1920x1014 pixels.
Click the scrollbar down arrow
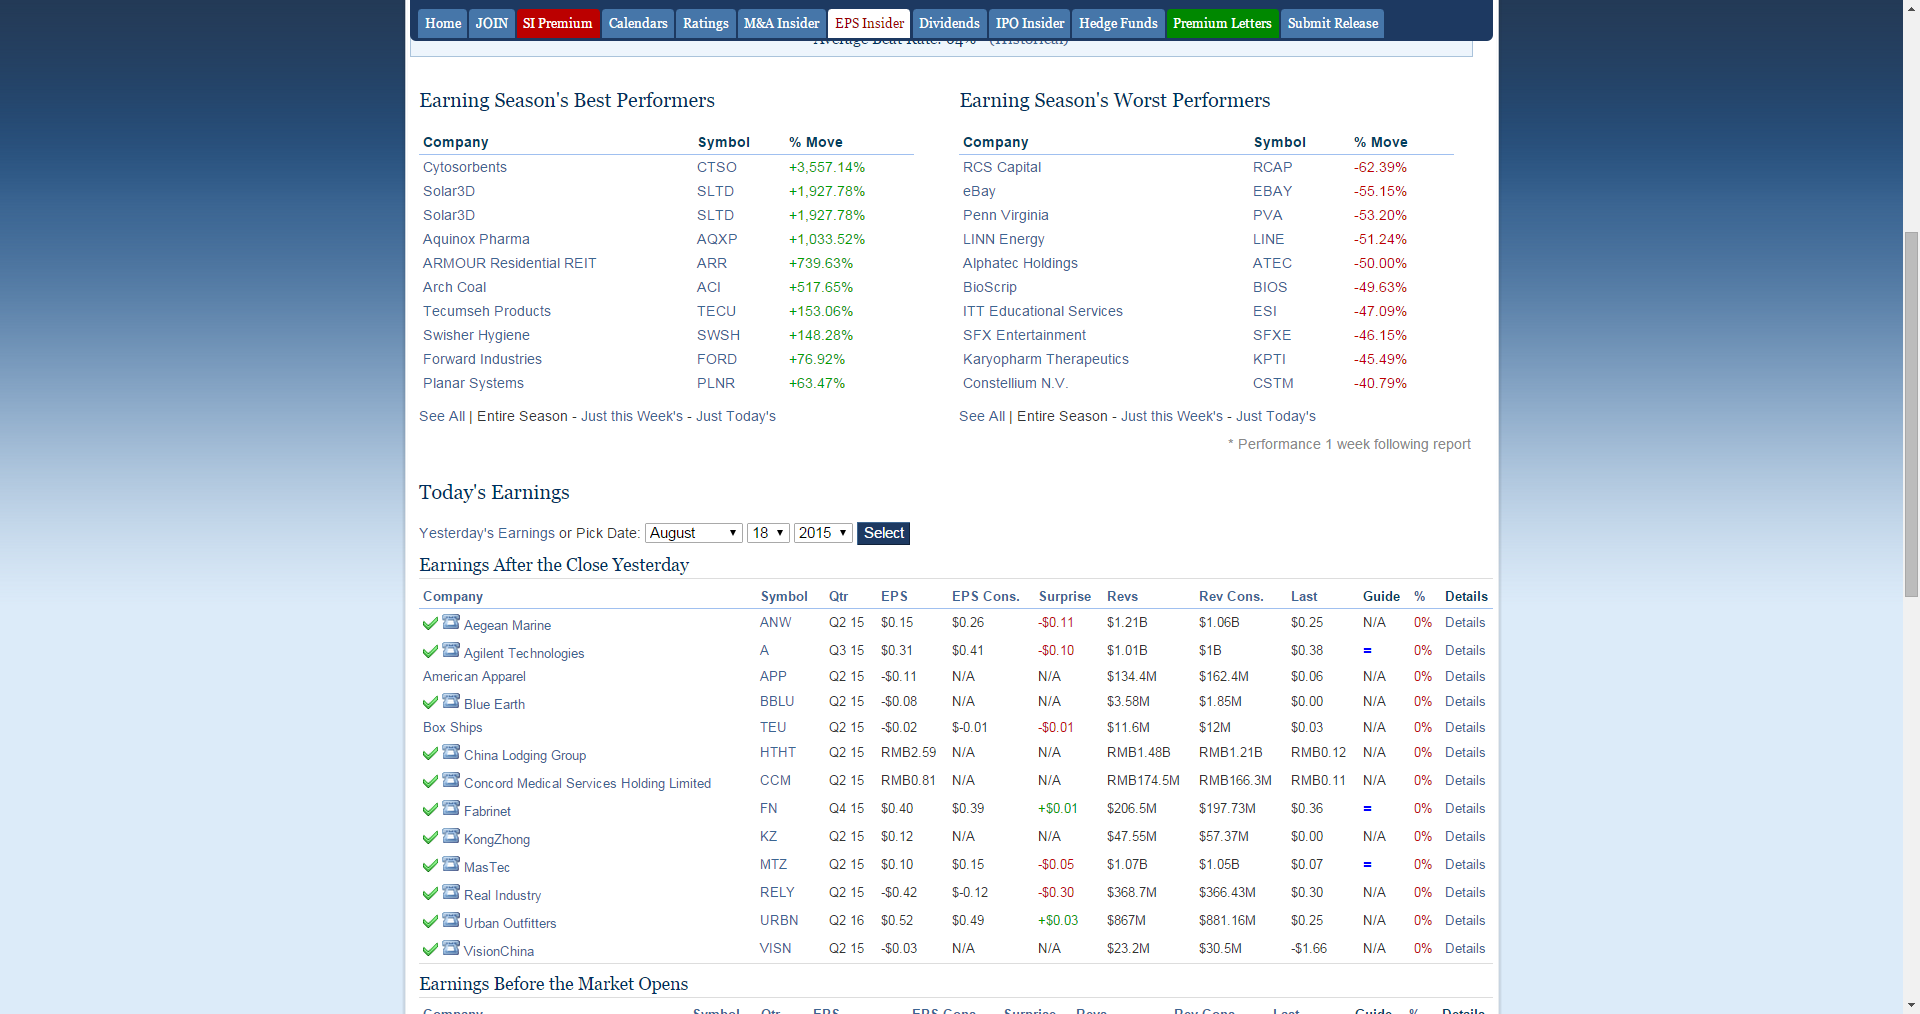click(x=1911, y=1005)
